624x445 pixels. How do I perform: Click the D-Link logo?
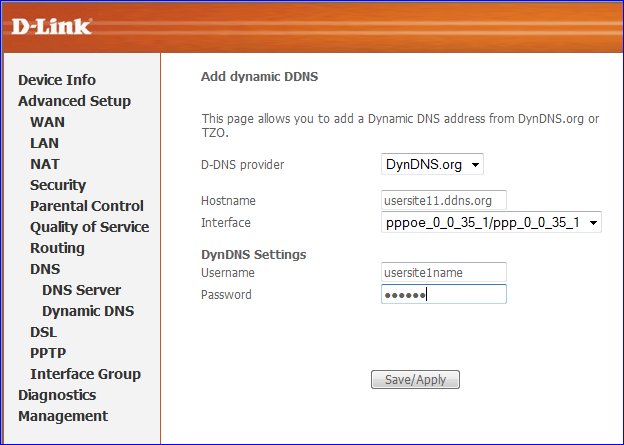(x=52, y=26)
